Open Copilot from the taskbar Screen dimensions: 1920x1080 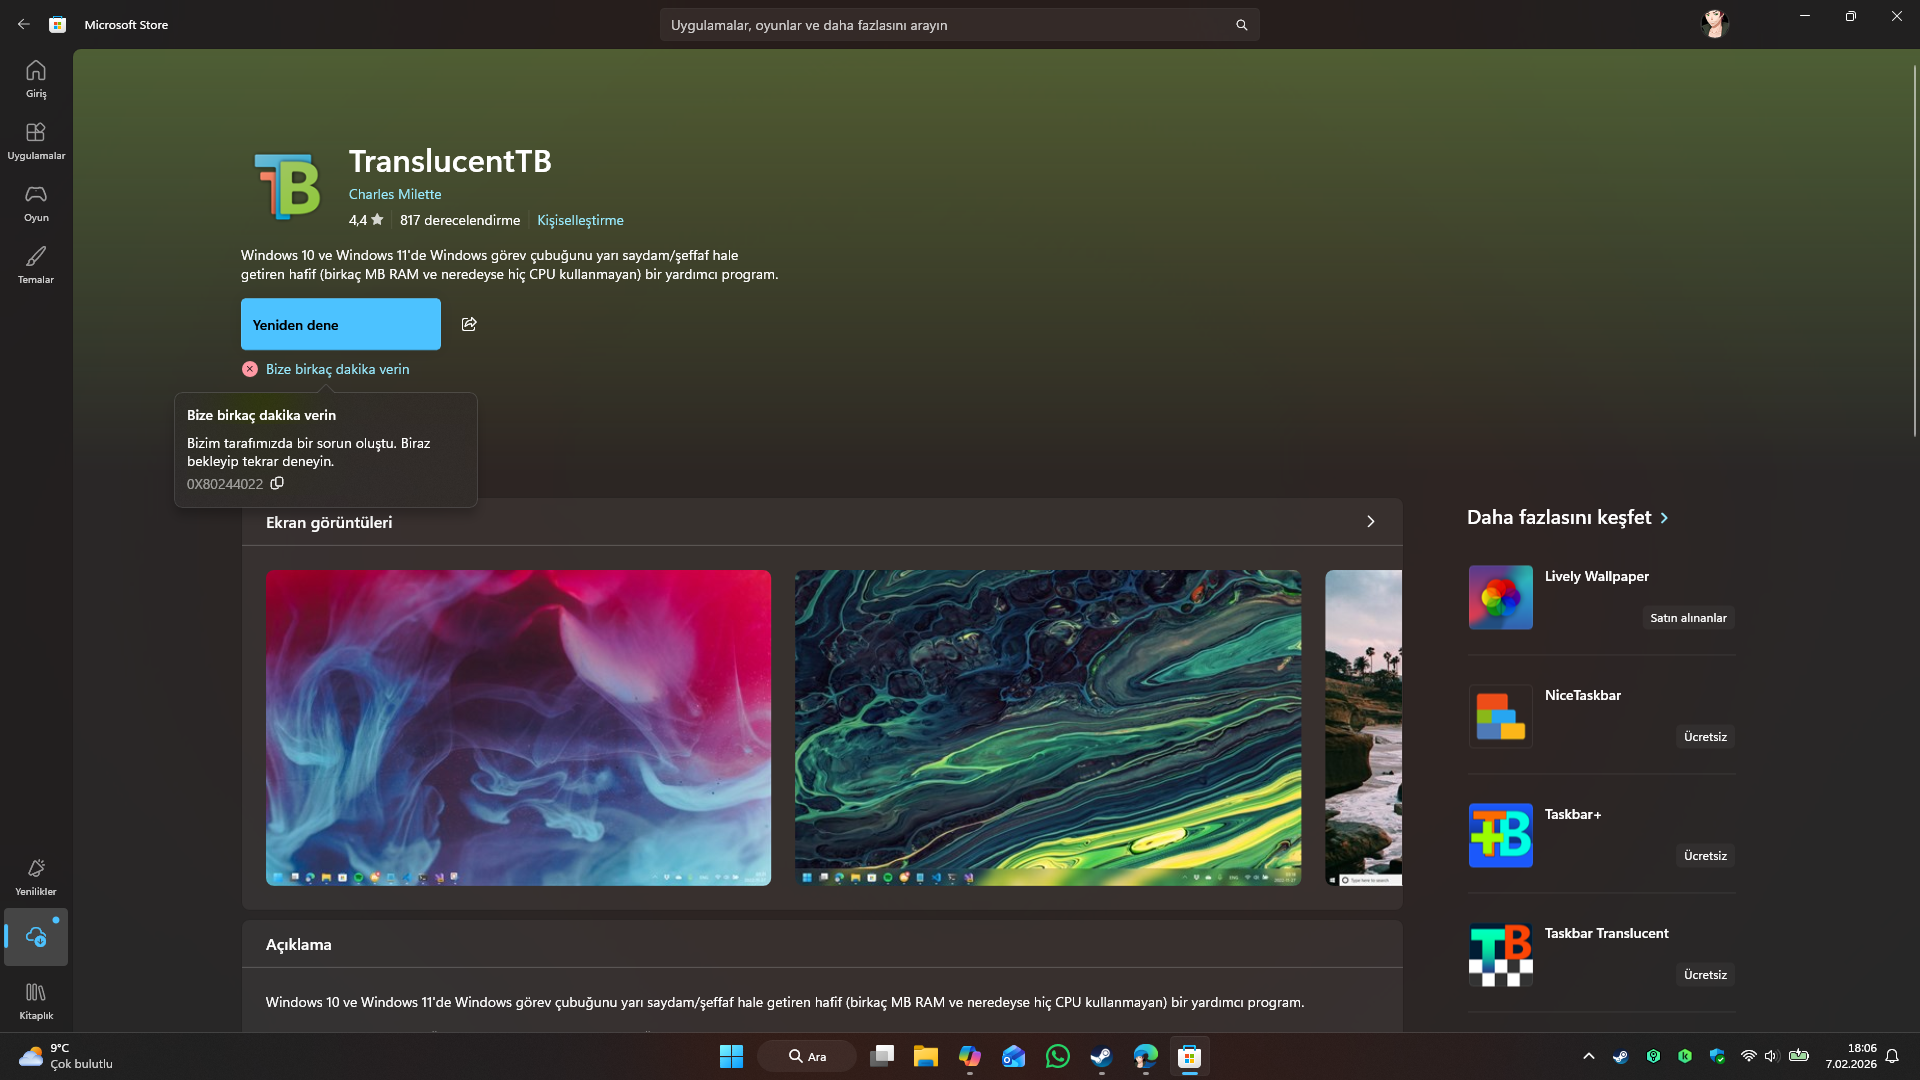[x=969, y=1056]
